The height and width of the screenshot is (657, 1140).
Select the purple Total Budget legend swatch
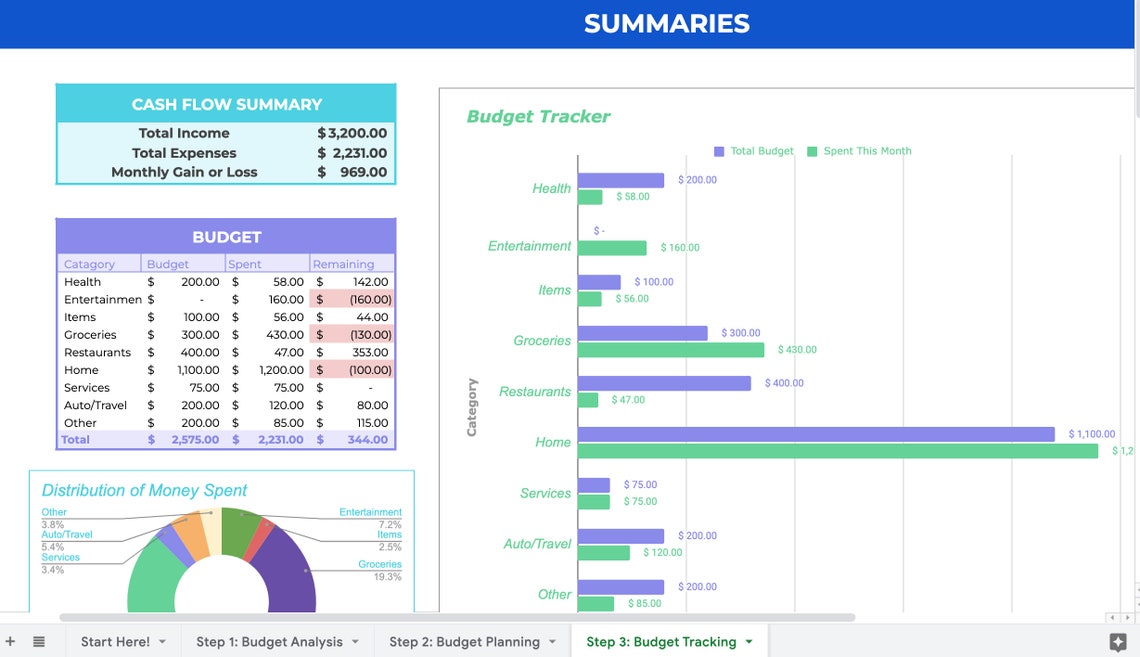[x=718, y=151]
